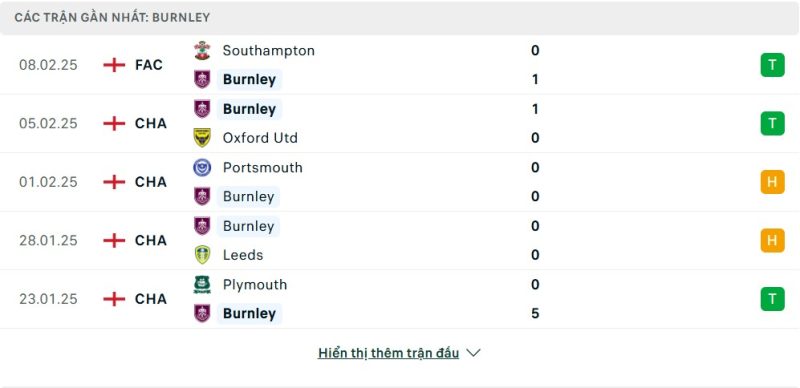800x388 pixels.
Task: Click the Portsmouth blue crest icon
Action: click(202, 167)
